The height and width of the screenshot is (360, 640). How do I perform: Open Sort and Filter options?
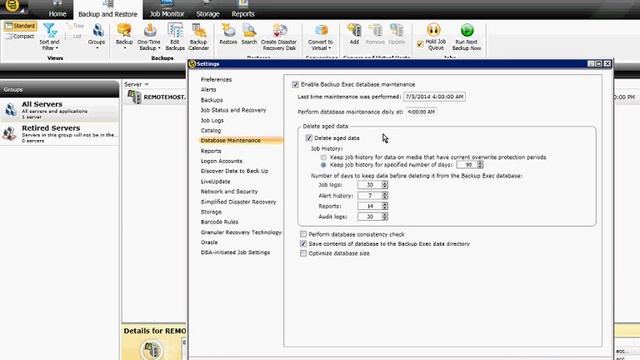(x=50, y=37)
